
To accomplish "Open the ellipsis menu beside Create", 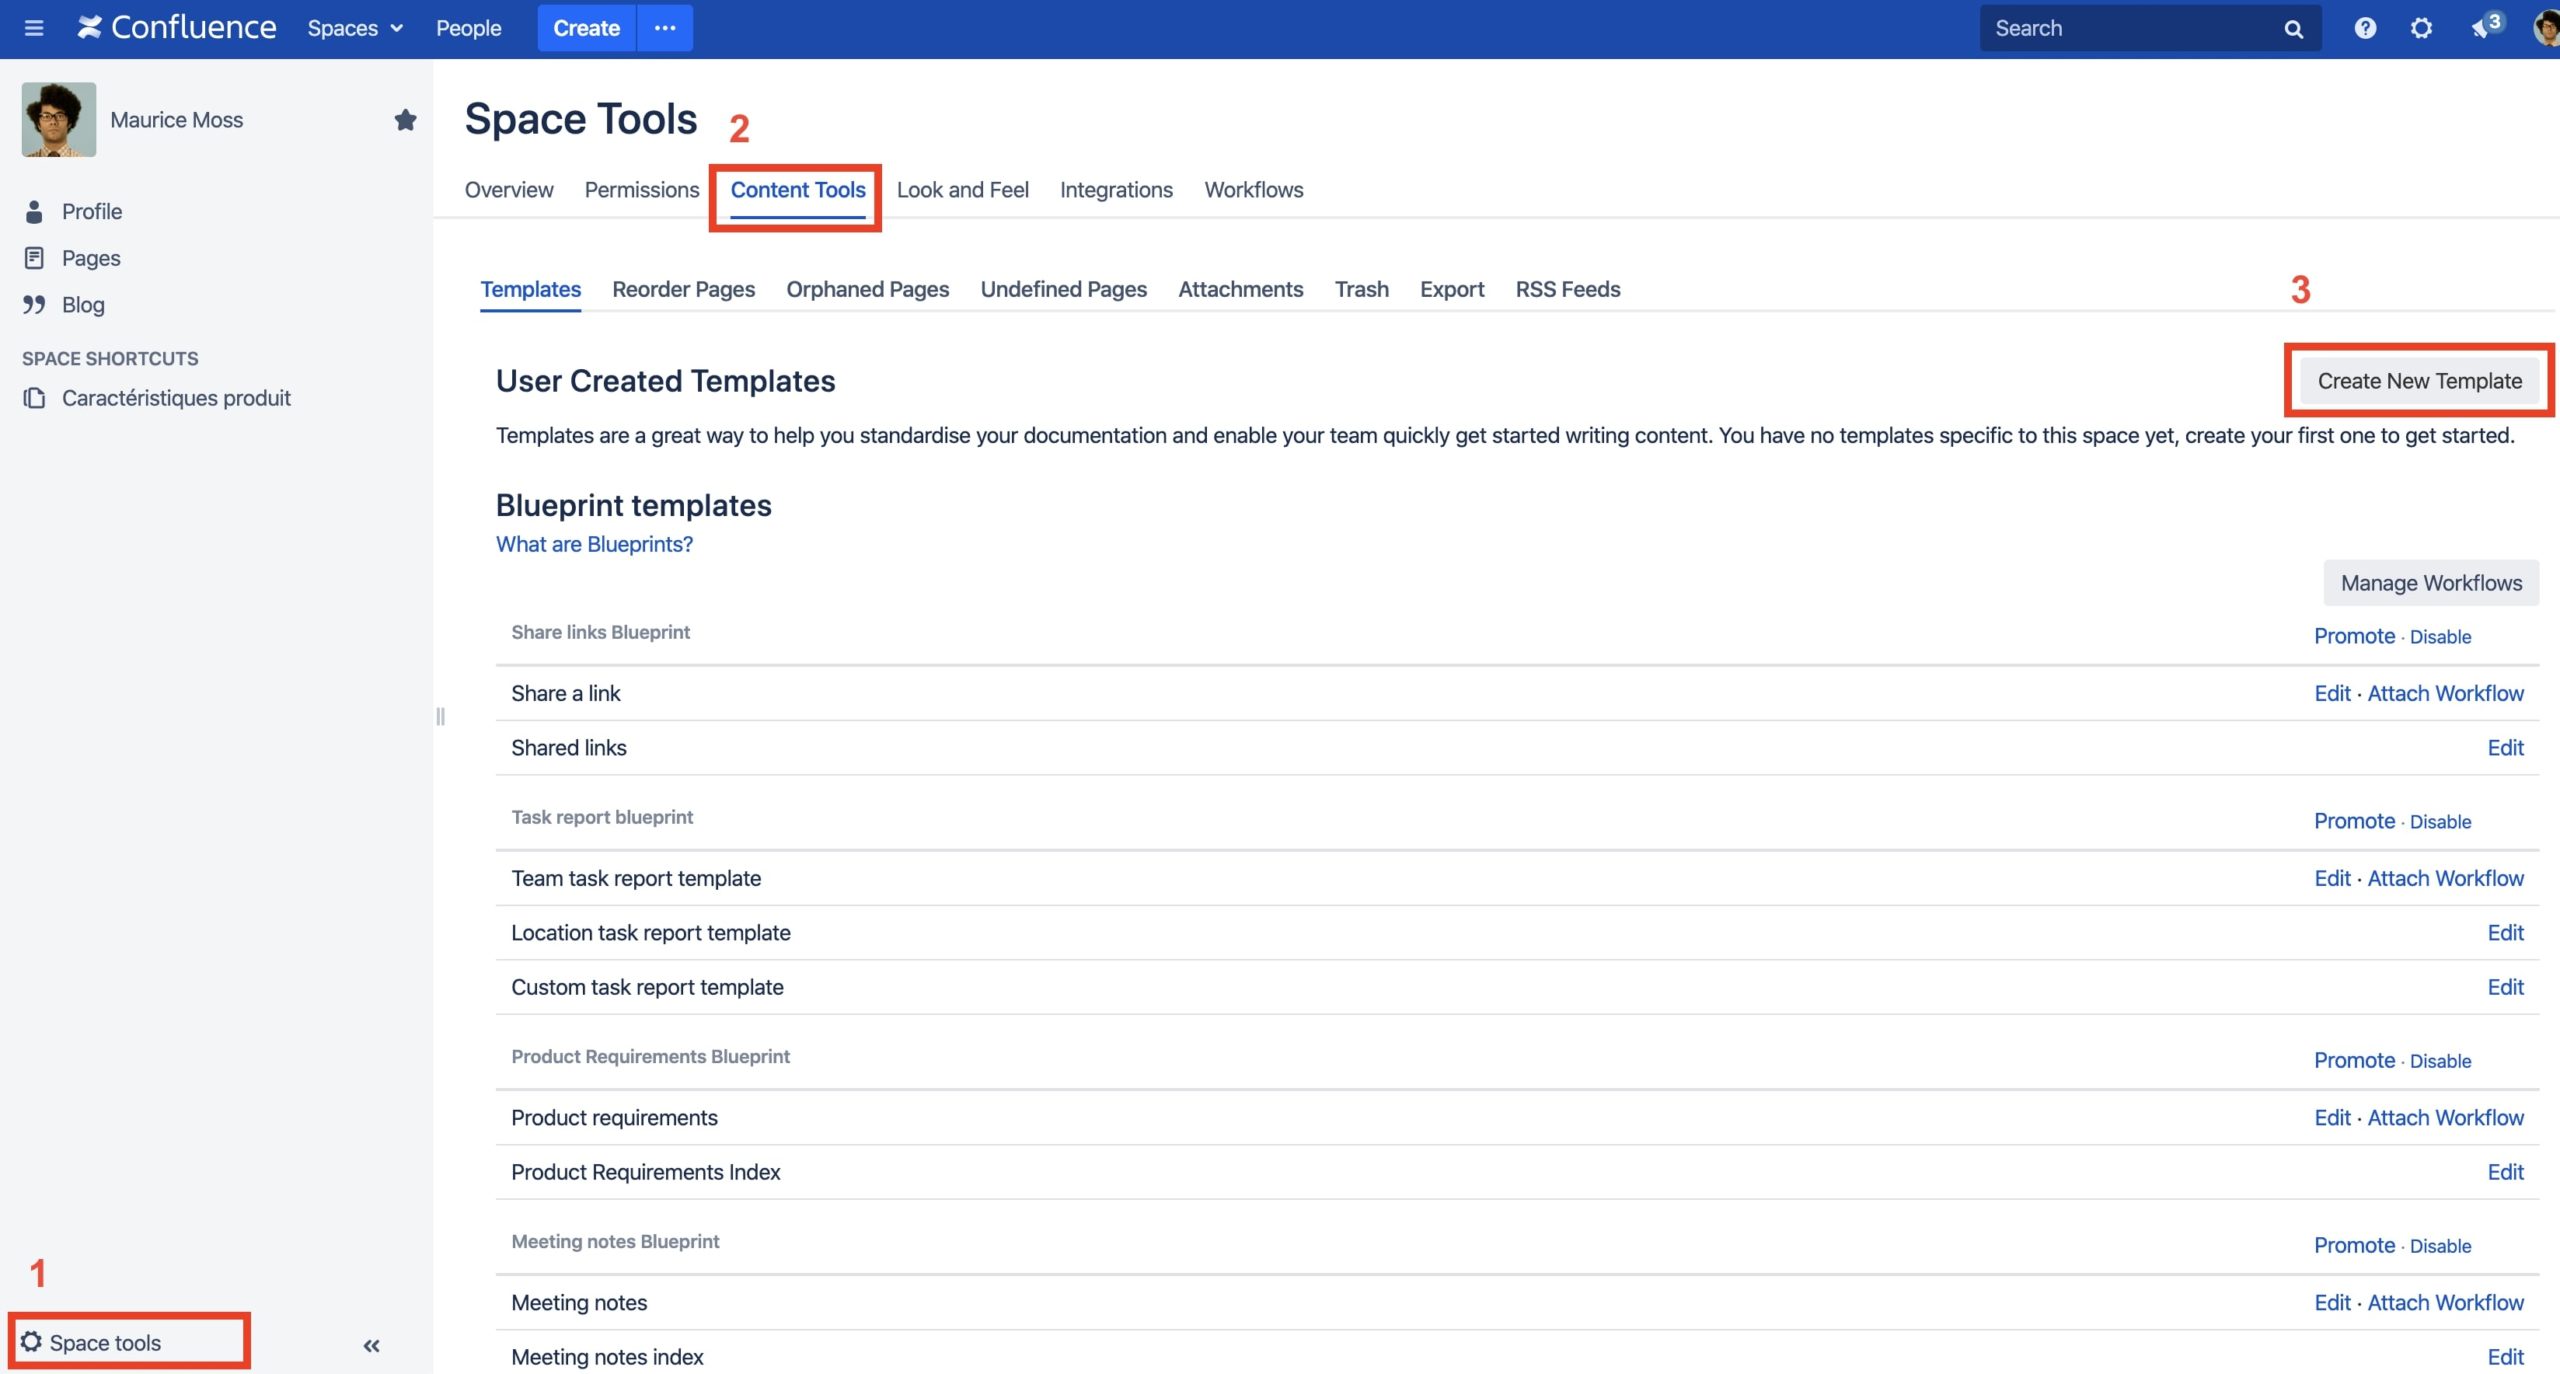I will (665, 28).
